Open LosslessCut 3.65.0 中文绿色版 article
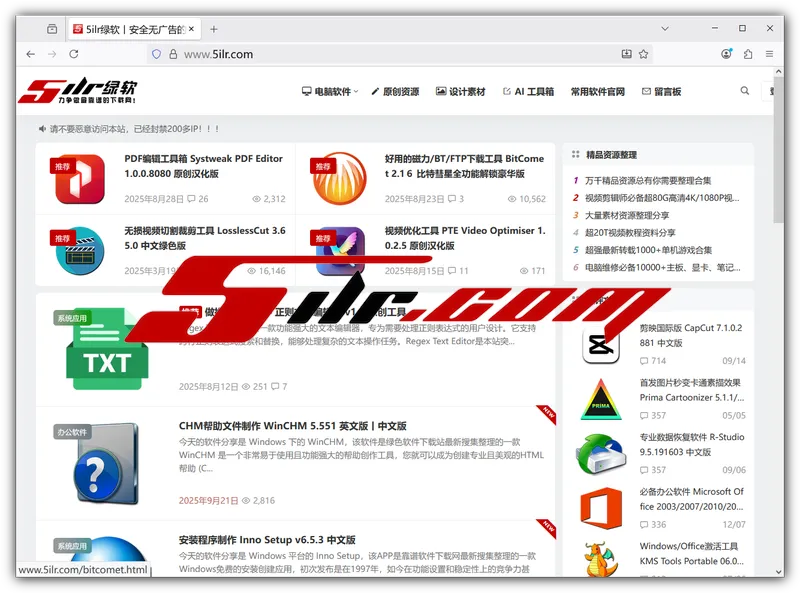 (205, 238)
